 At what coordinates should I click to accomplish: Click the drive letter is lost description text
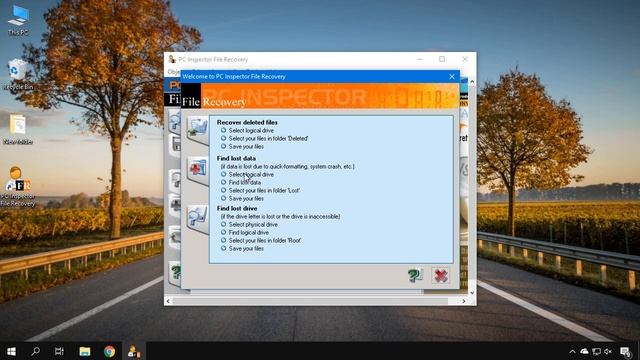coord(280,216)
